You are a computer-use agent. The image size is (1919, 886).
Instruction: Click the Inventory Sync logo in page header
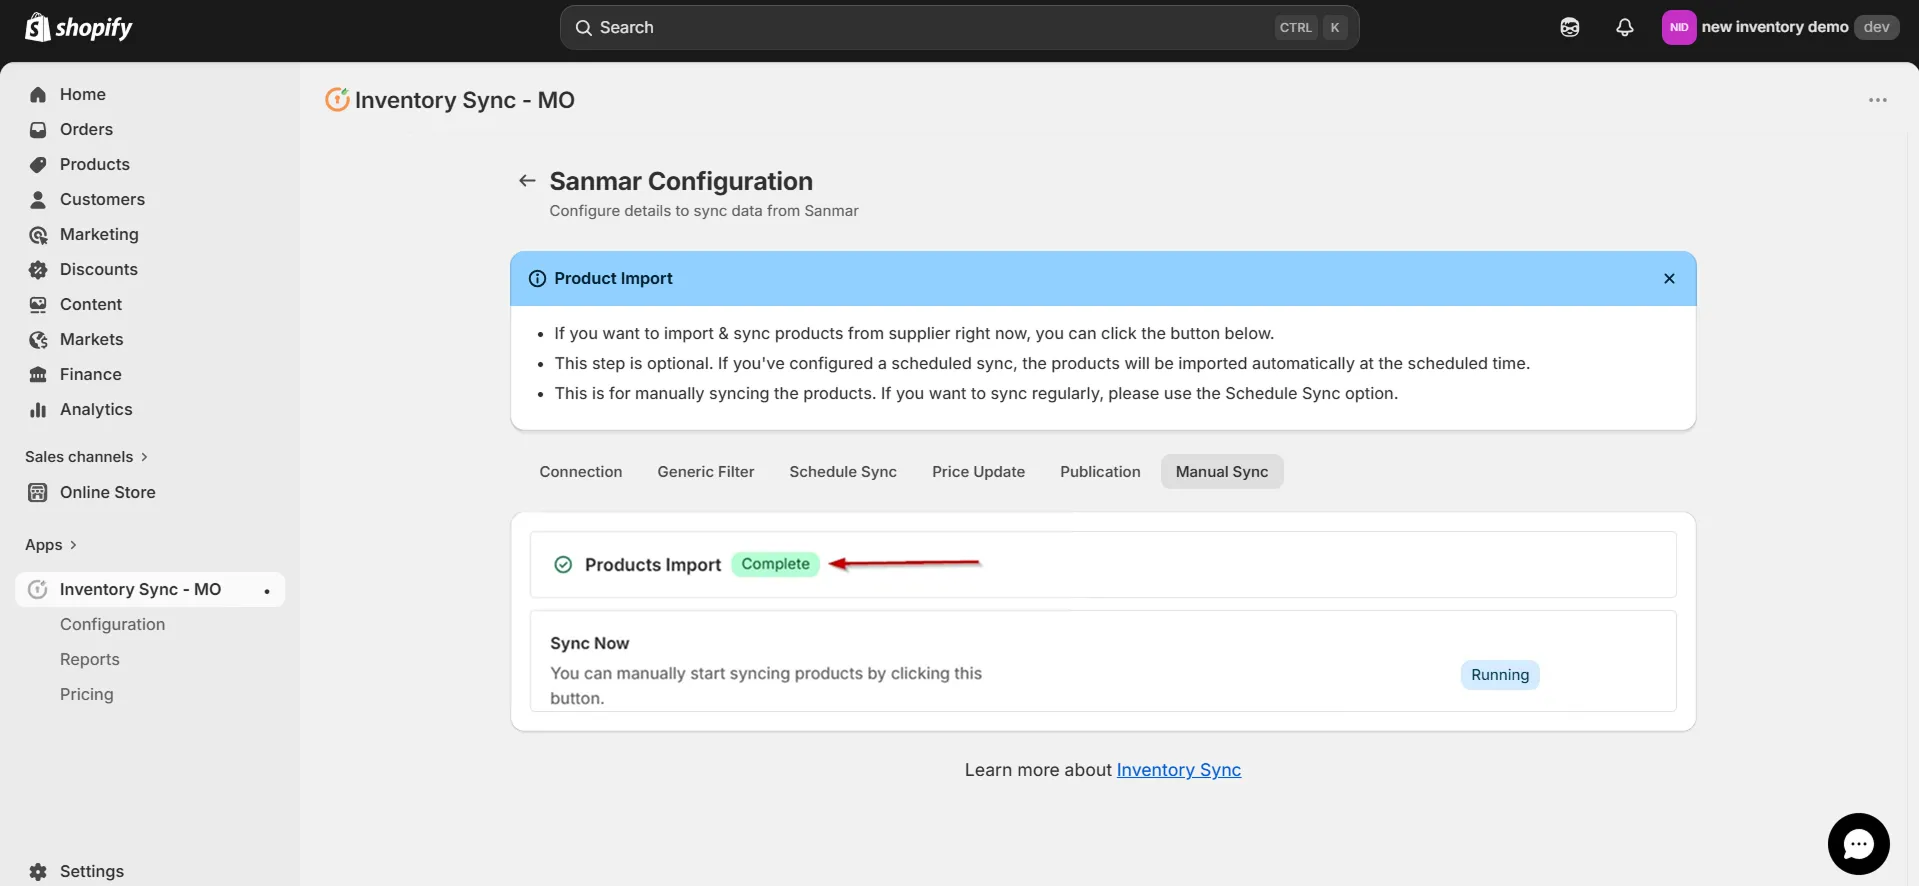point(337,100)
